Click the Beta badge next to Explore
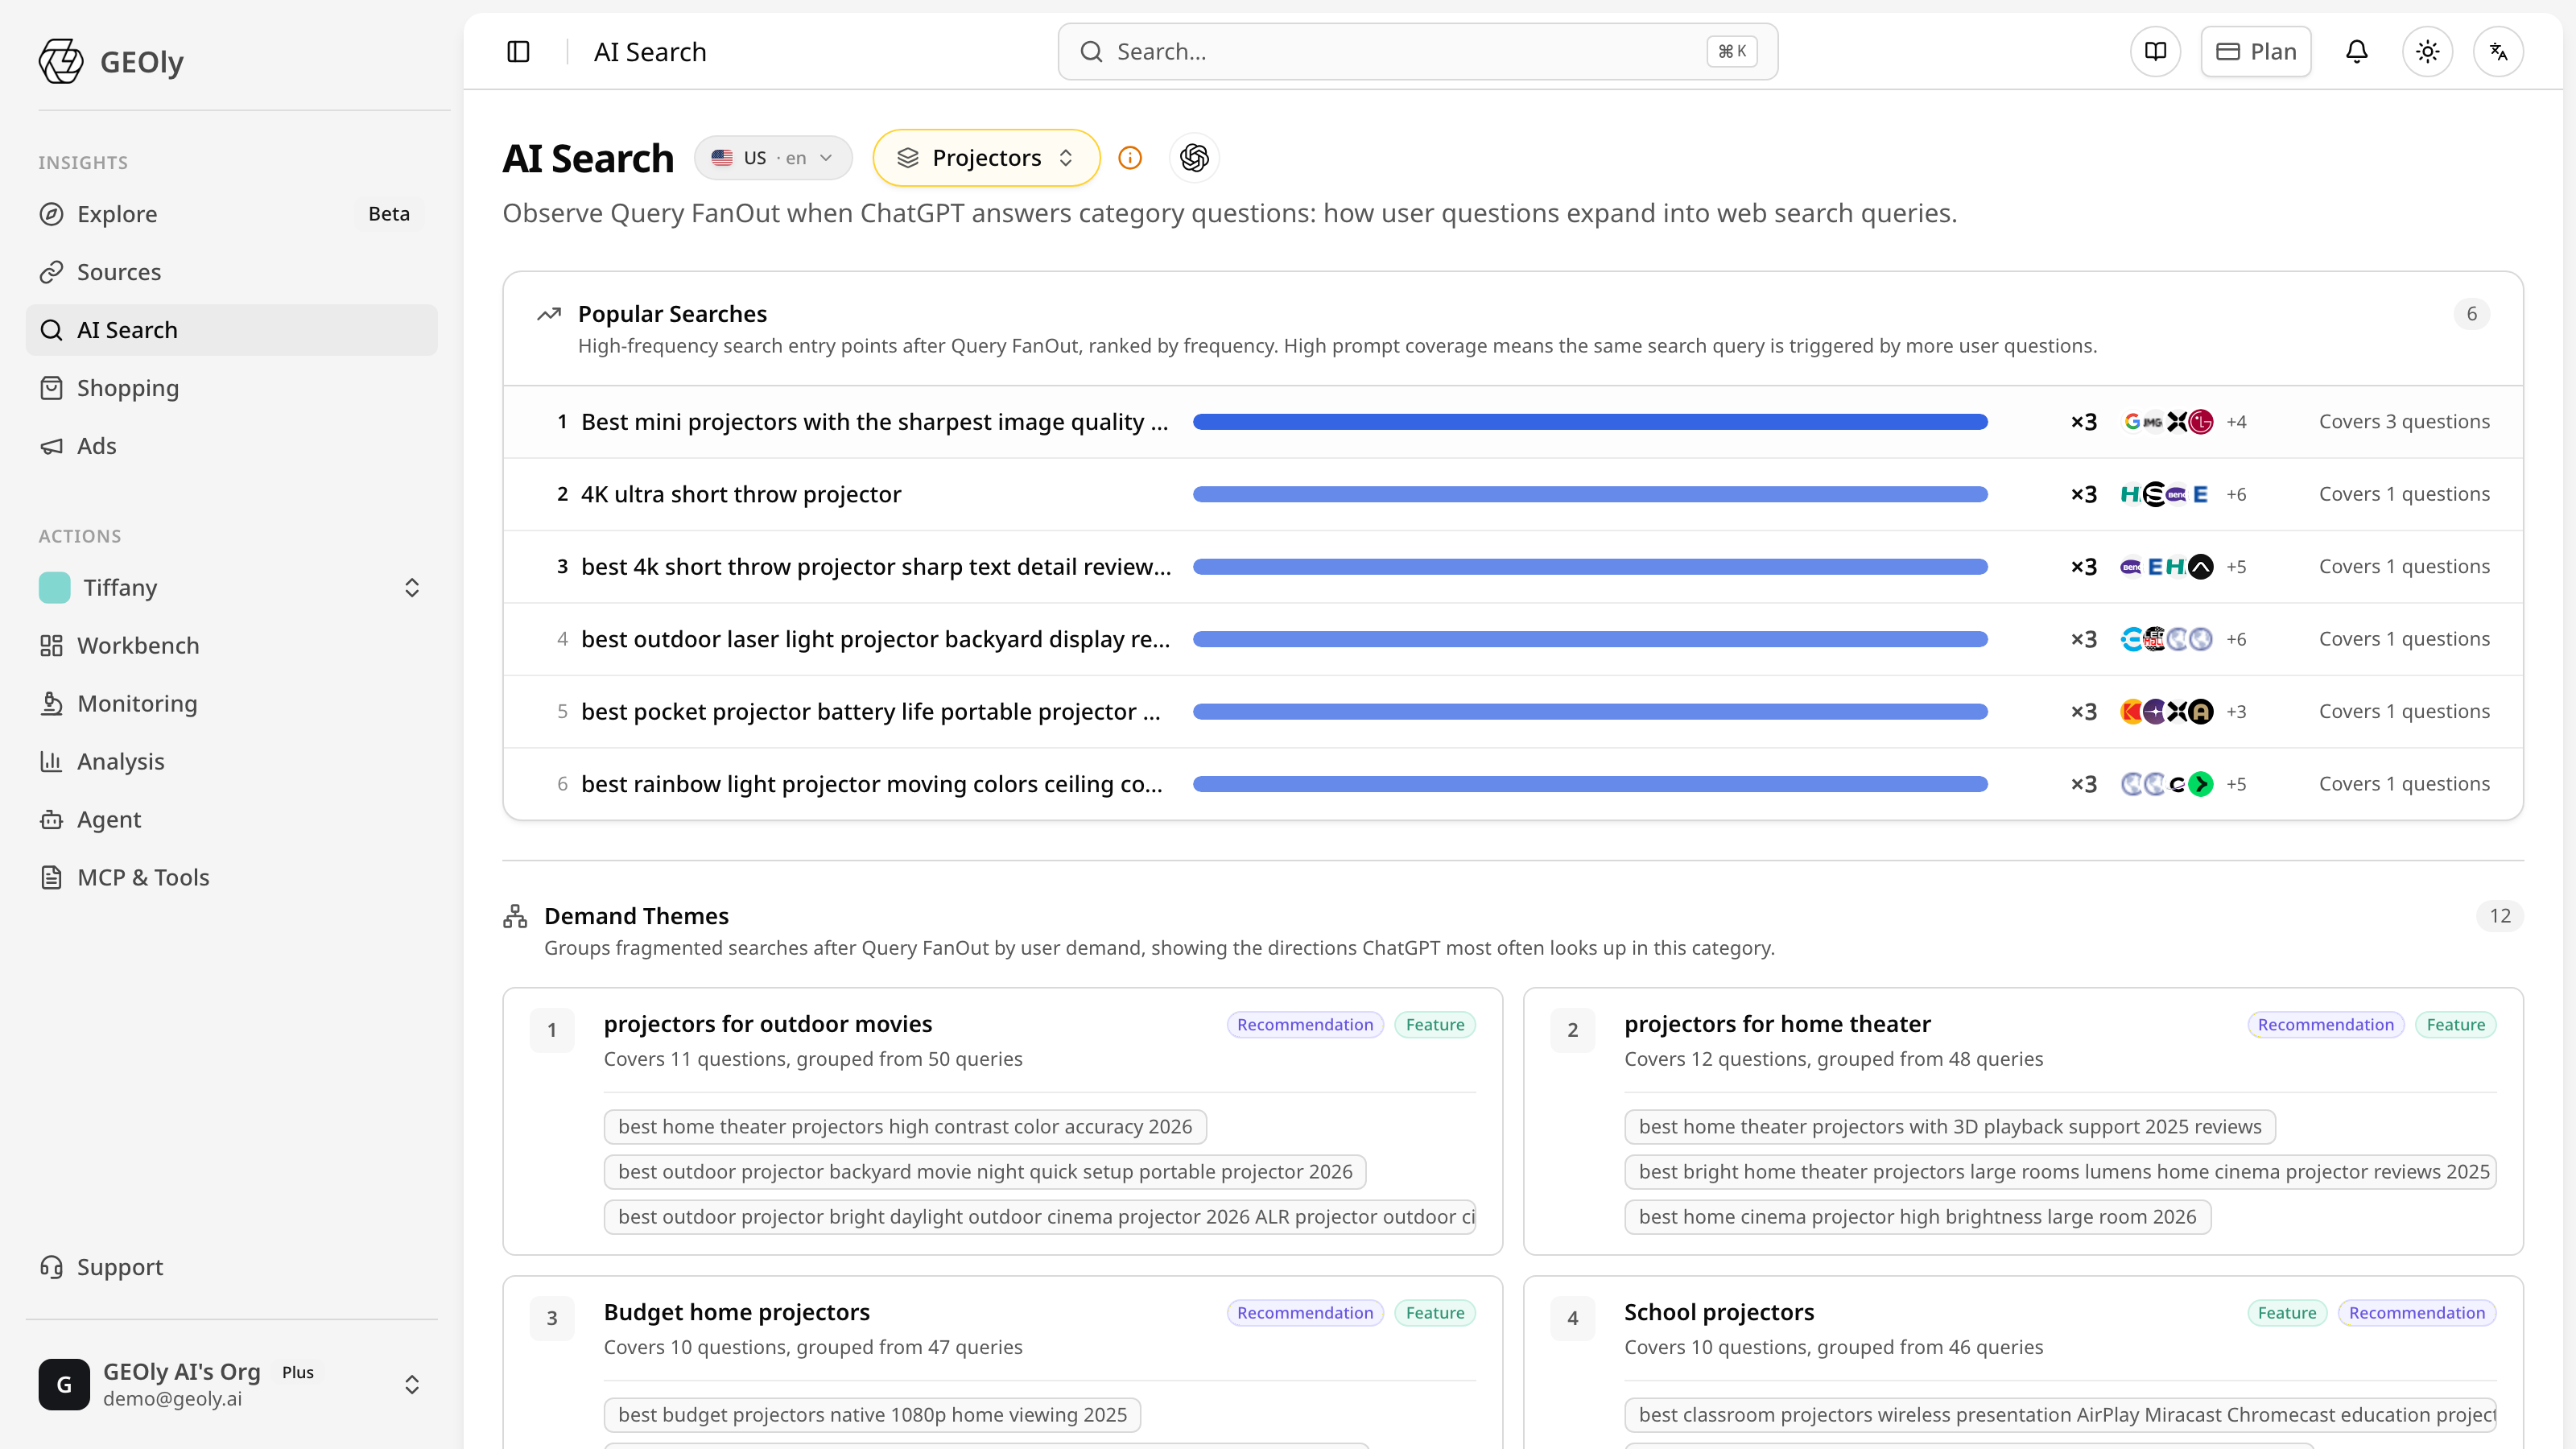 click(x=389, y=214)
